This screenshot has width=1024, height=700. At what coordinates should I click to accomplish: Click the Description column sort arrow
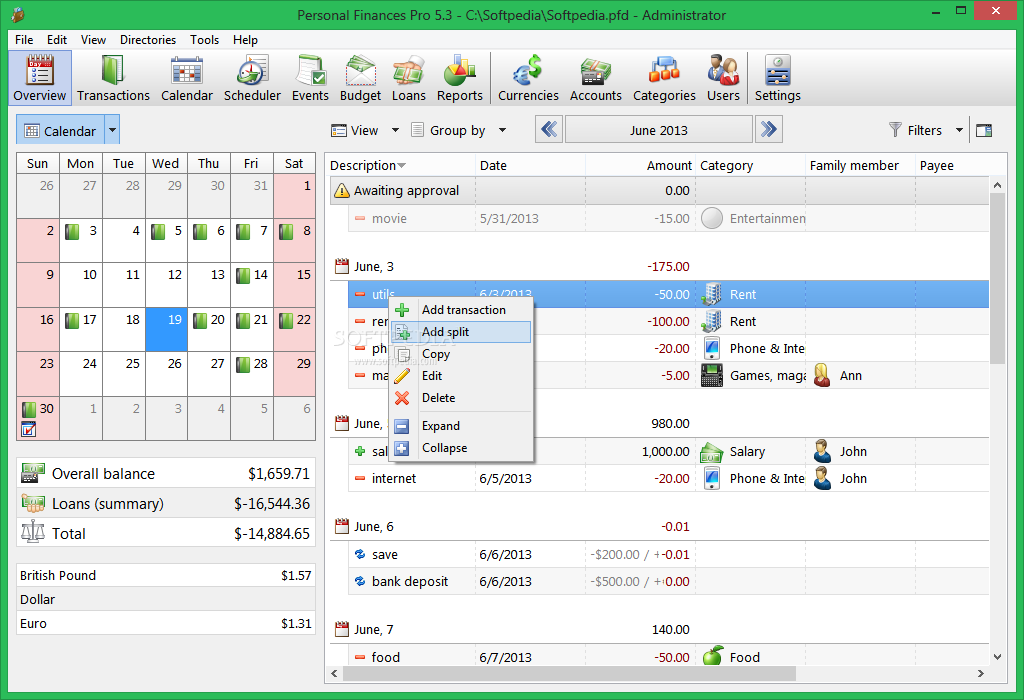coord(402,166)
